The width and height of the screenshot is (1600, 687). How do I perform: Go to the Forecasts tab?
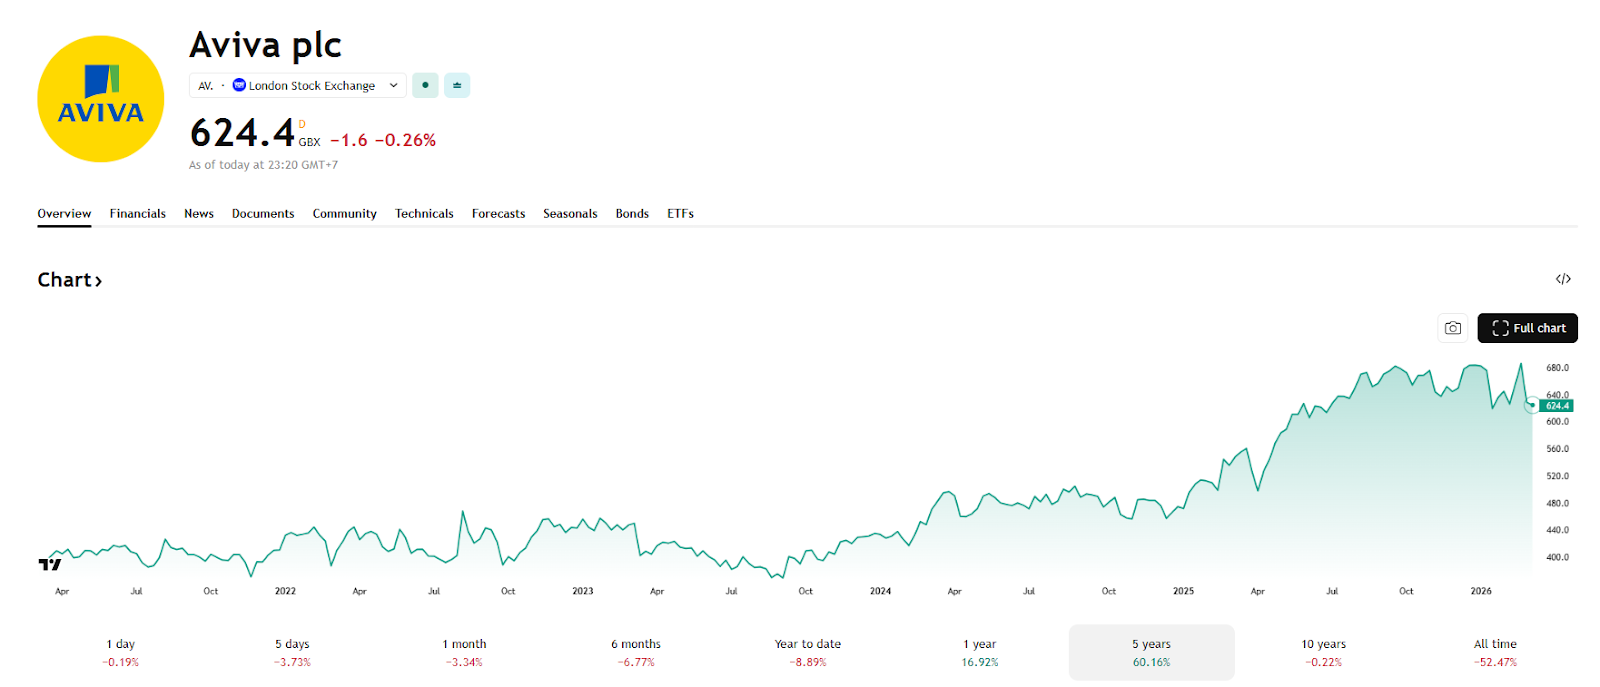(498, 213)
